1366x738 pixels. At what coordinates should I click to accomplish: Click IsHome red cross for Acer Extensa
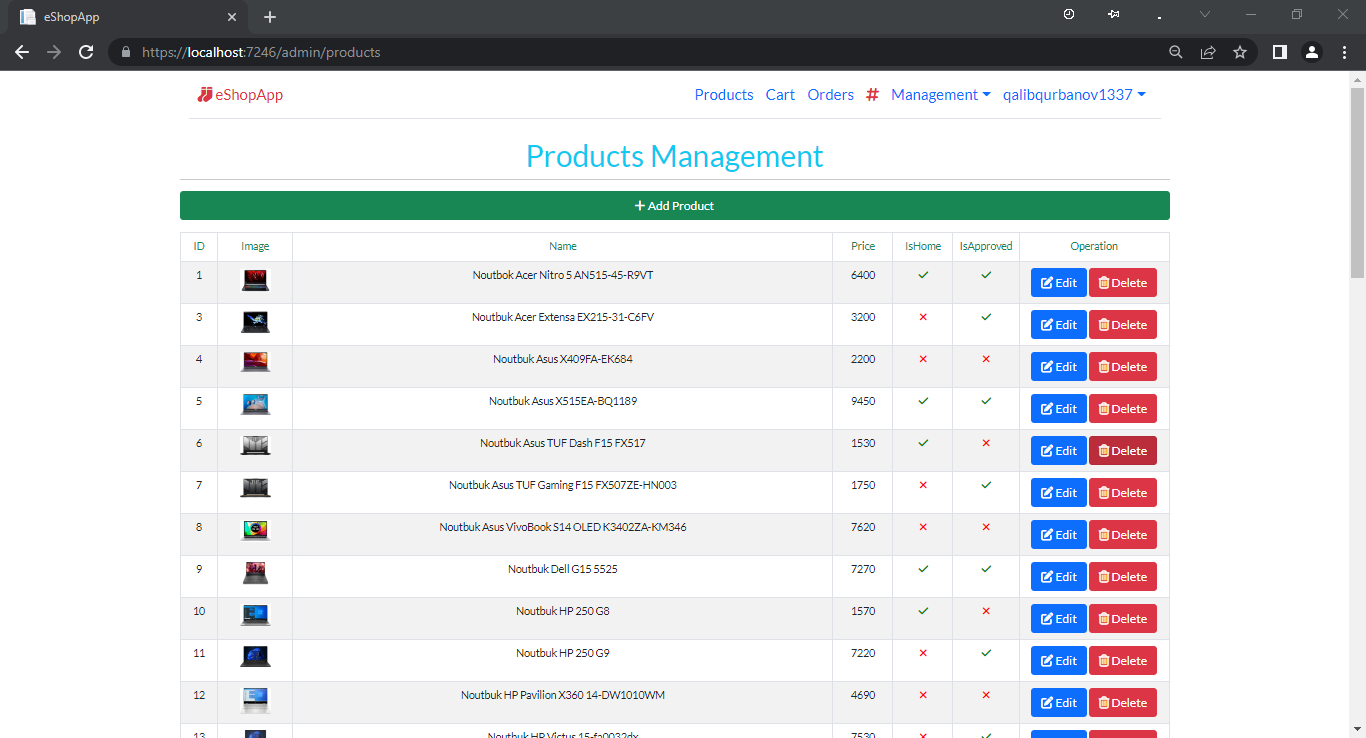click(923, 317)
